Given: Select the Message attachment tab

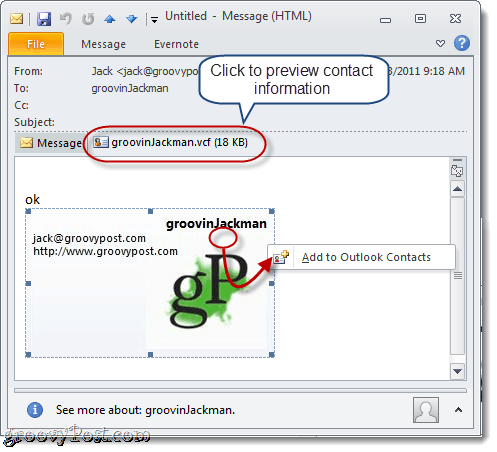Looking at the screenshot, I should [51, 143].
